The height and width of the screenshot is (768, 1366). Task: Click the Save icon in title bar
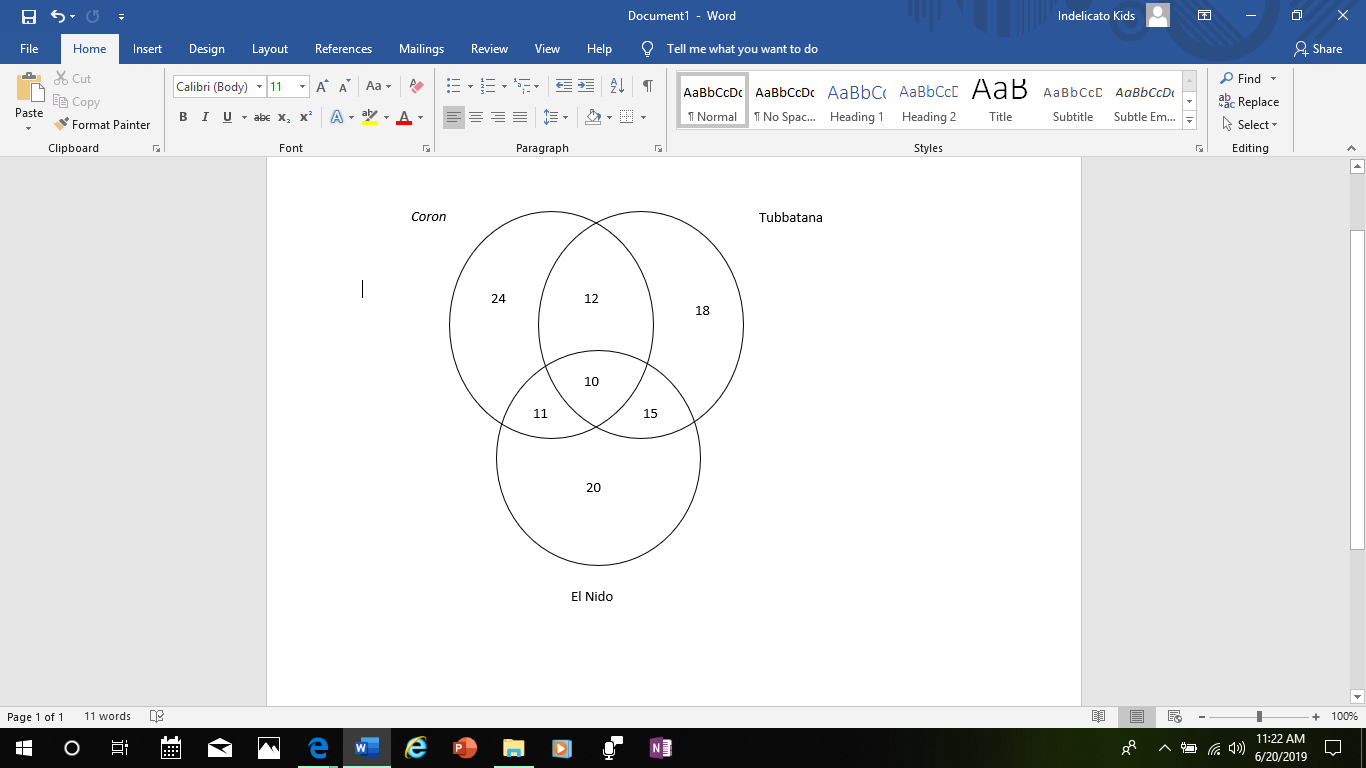click(x=28, y=16)
